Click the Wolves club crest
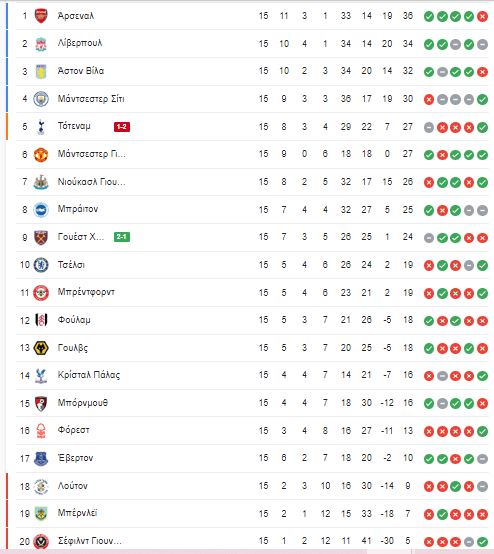The image size is (494, 554). (41, 348)
